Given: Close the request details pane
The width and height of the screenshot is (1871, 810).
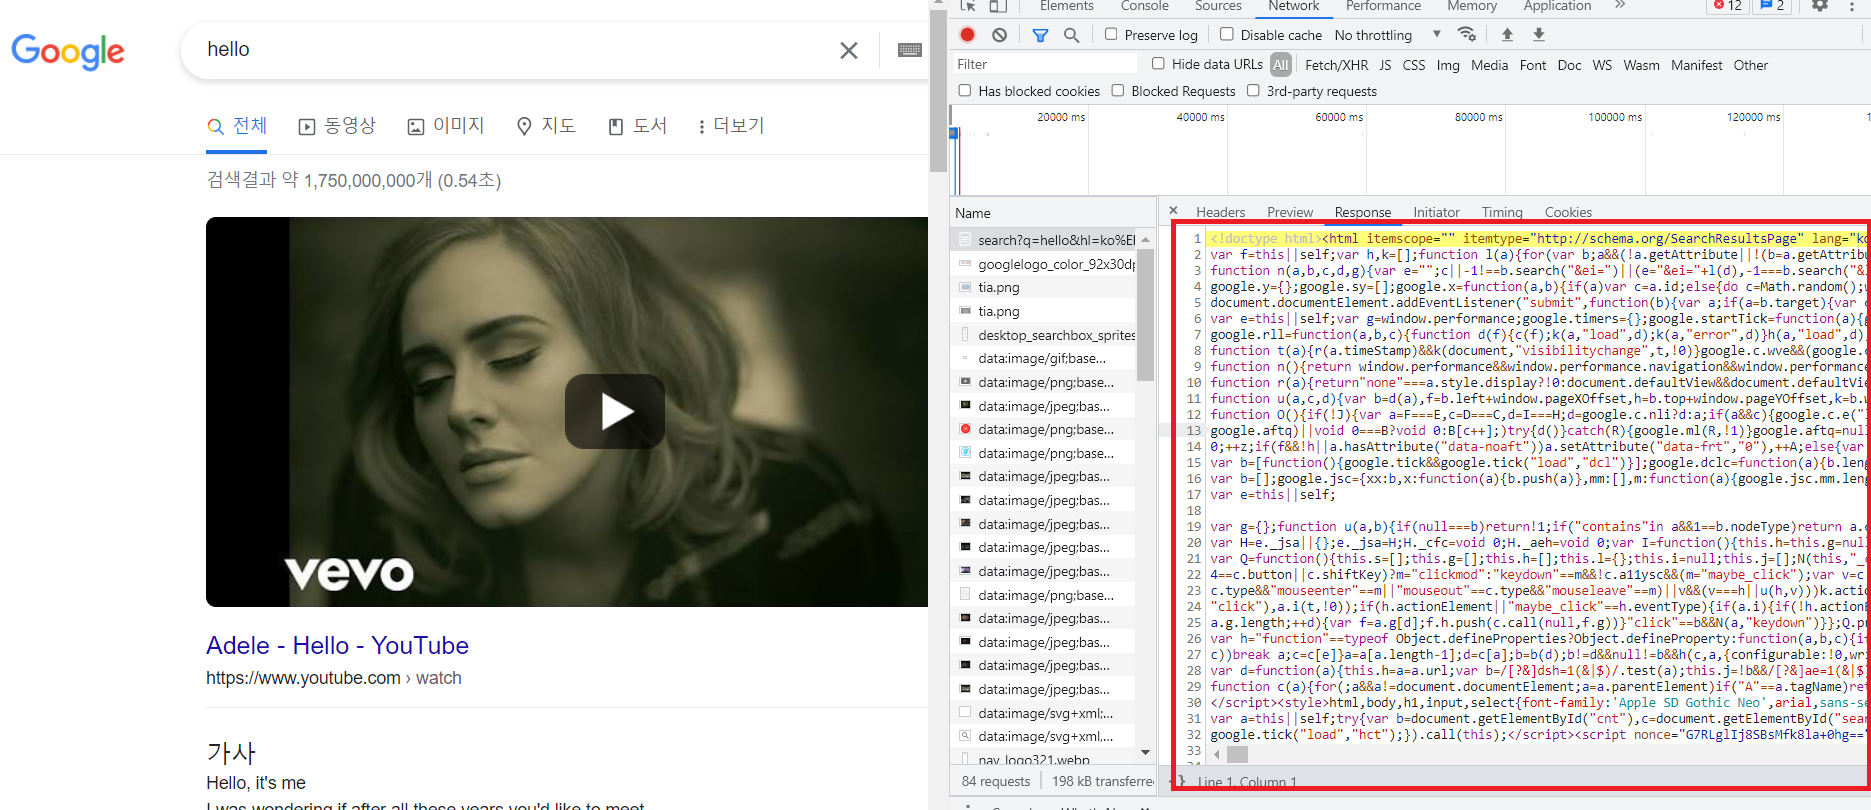Looking at the screenshot, I should (1173, 211).
